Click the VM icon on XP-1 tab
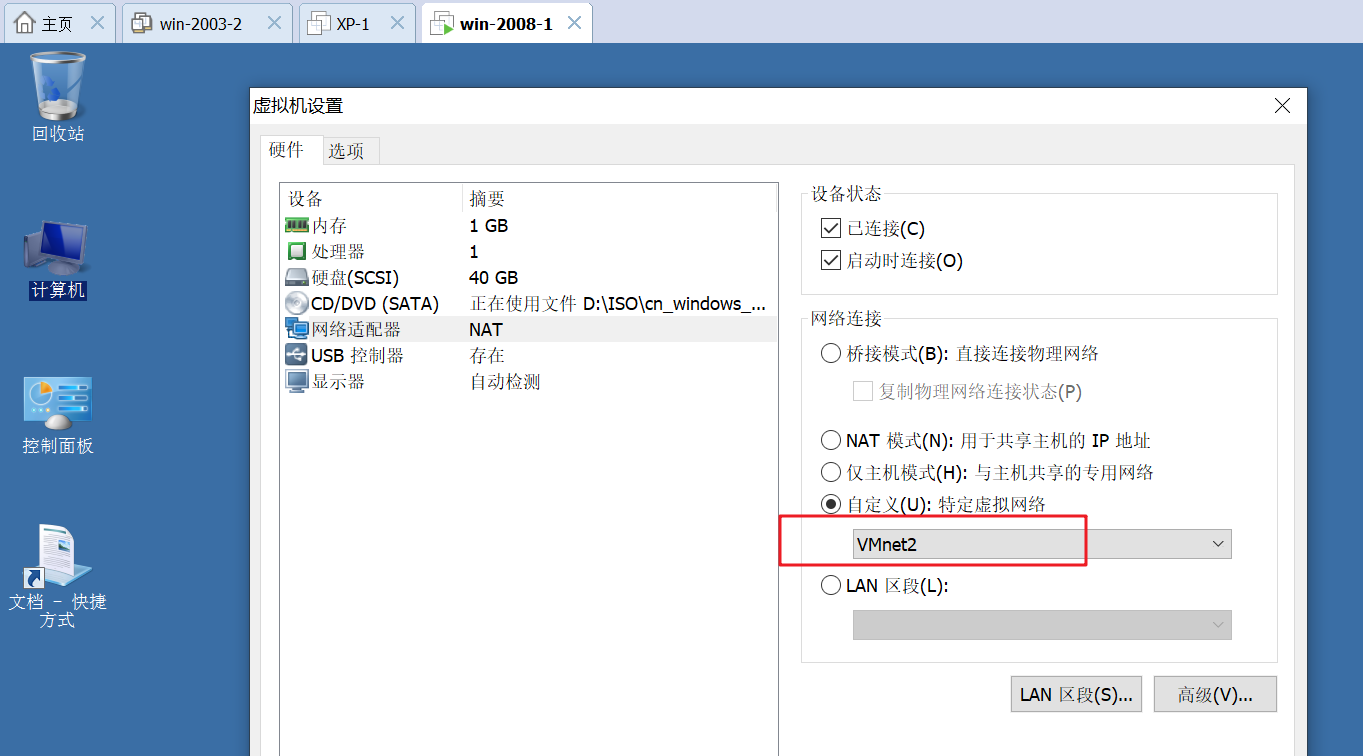This screenshot has width=1363, height=756. 319,23
